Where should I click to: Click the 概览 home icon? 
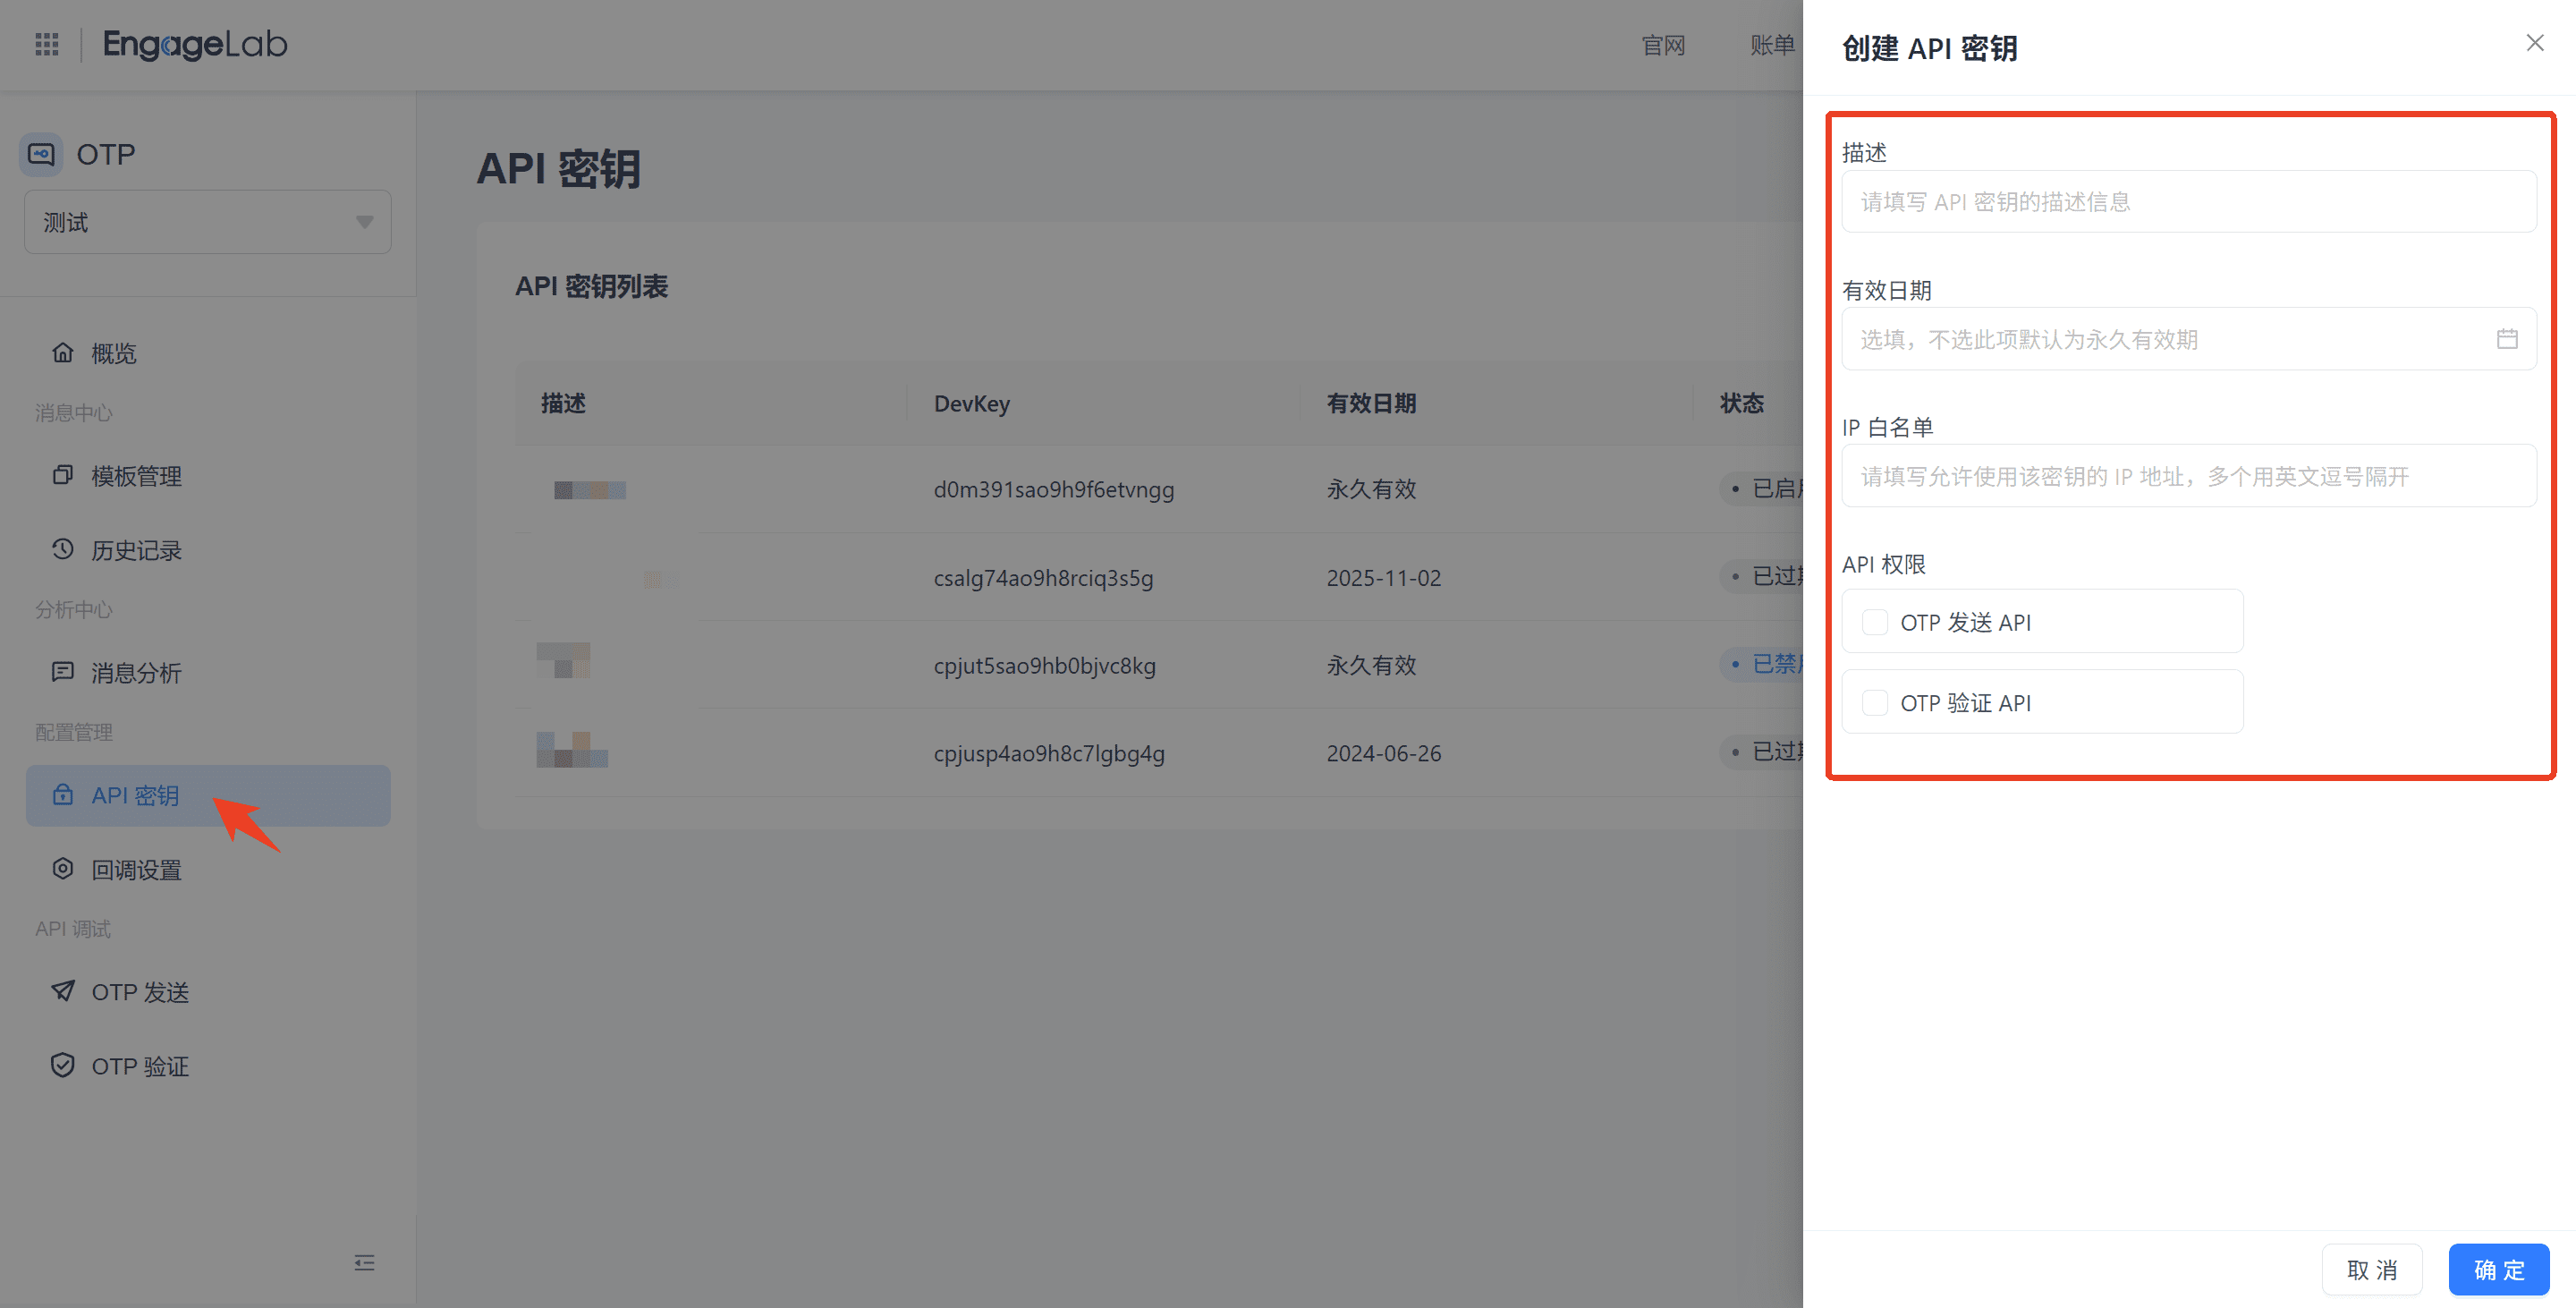click(x=63, y=353)
